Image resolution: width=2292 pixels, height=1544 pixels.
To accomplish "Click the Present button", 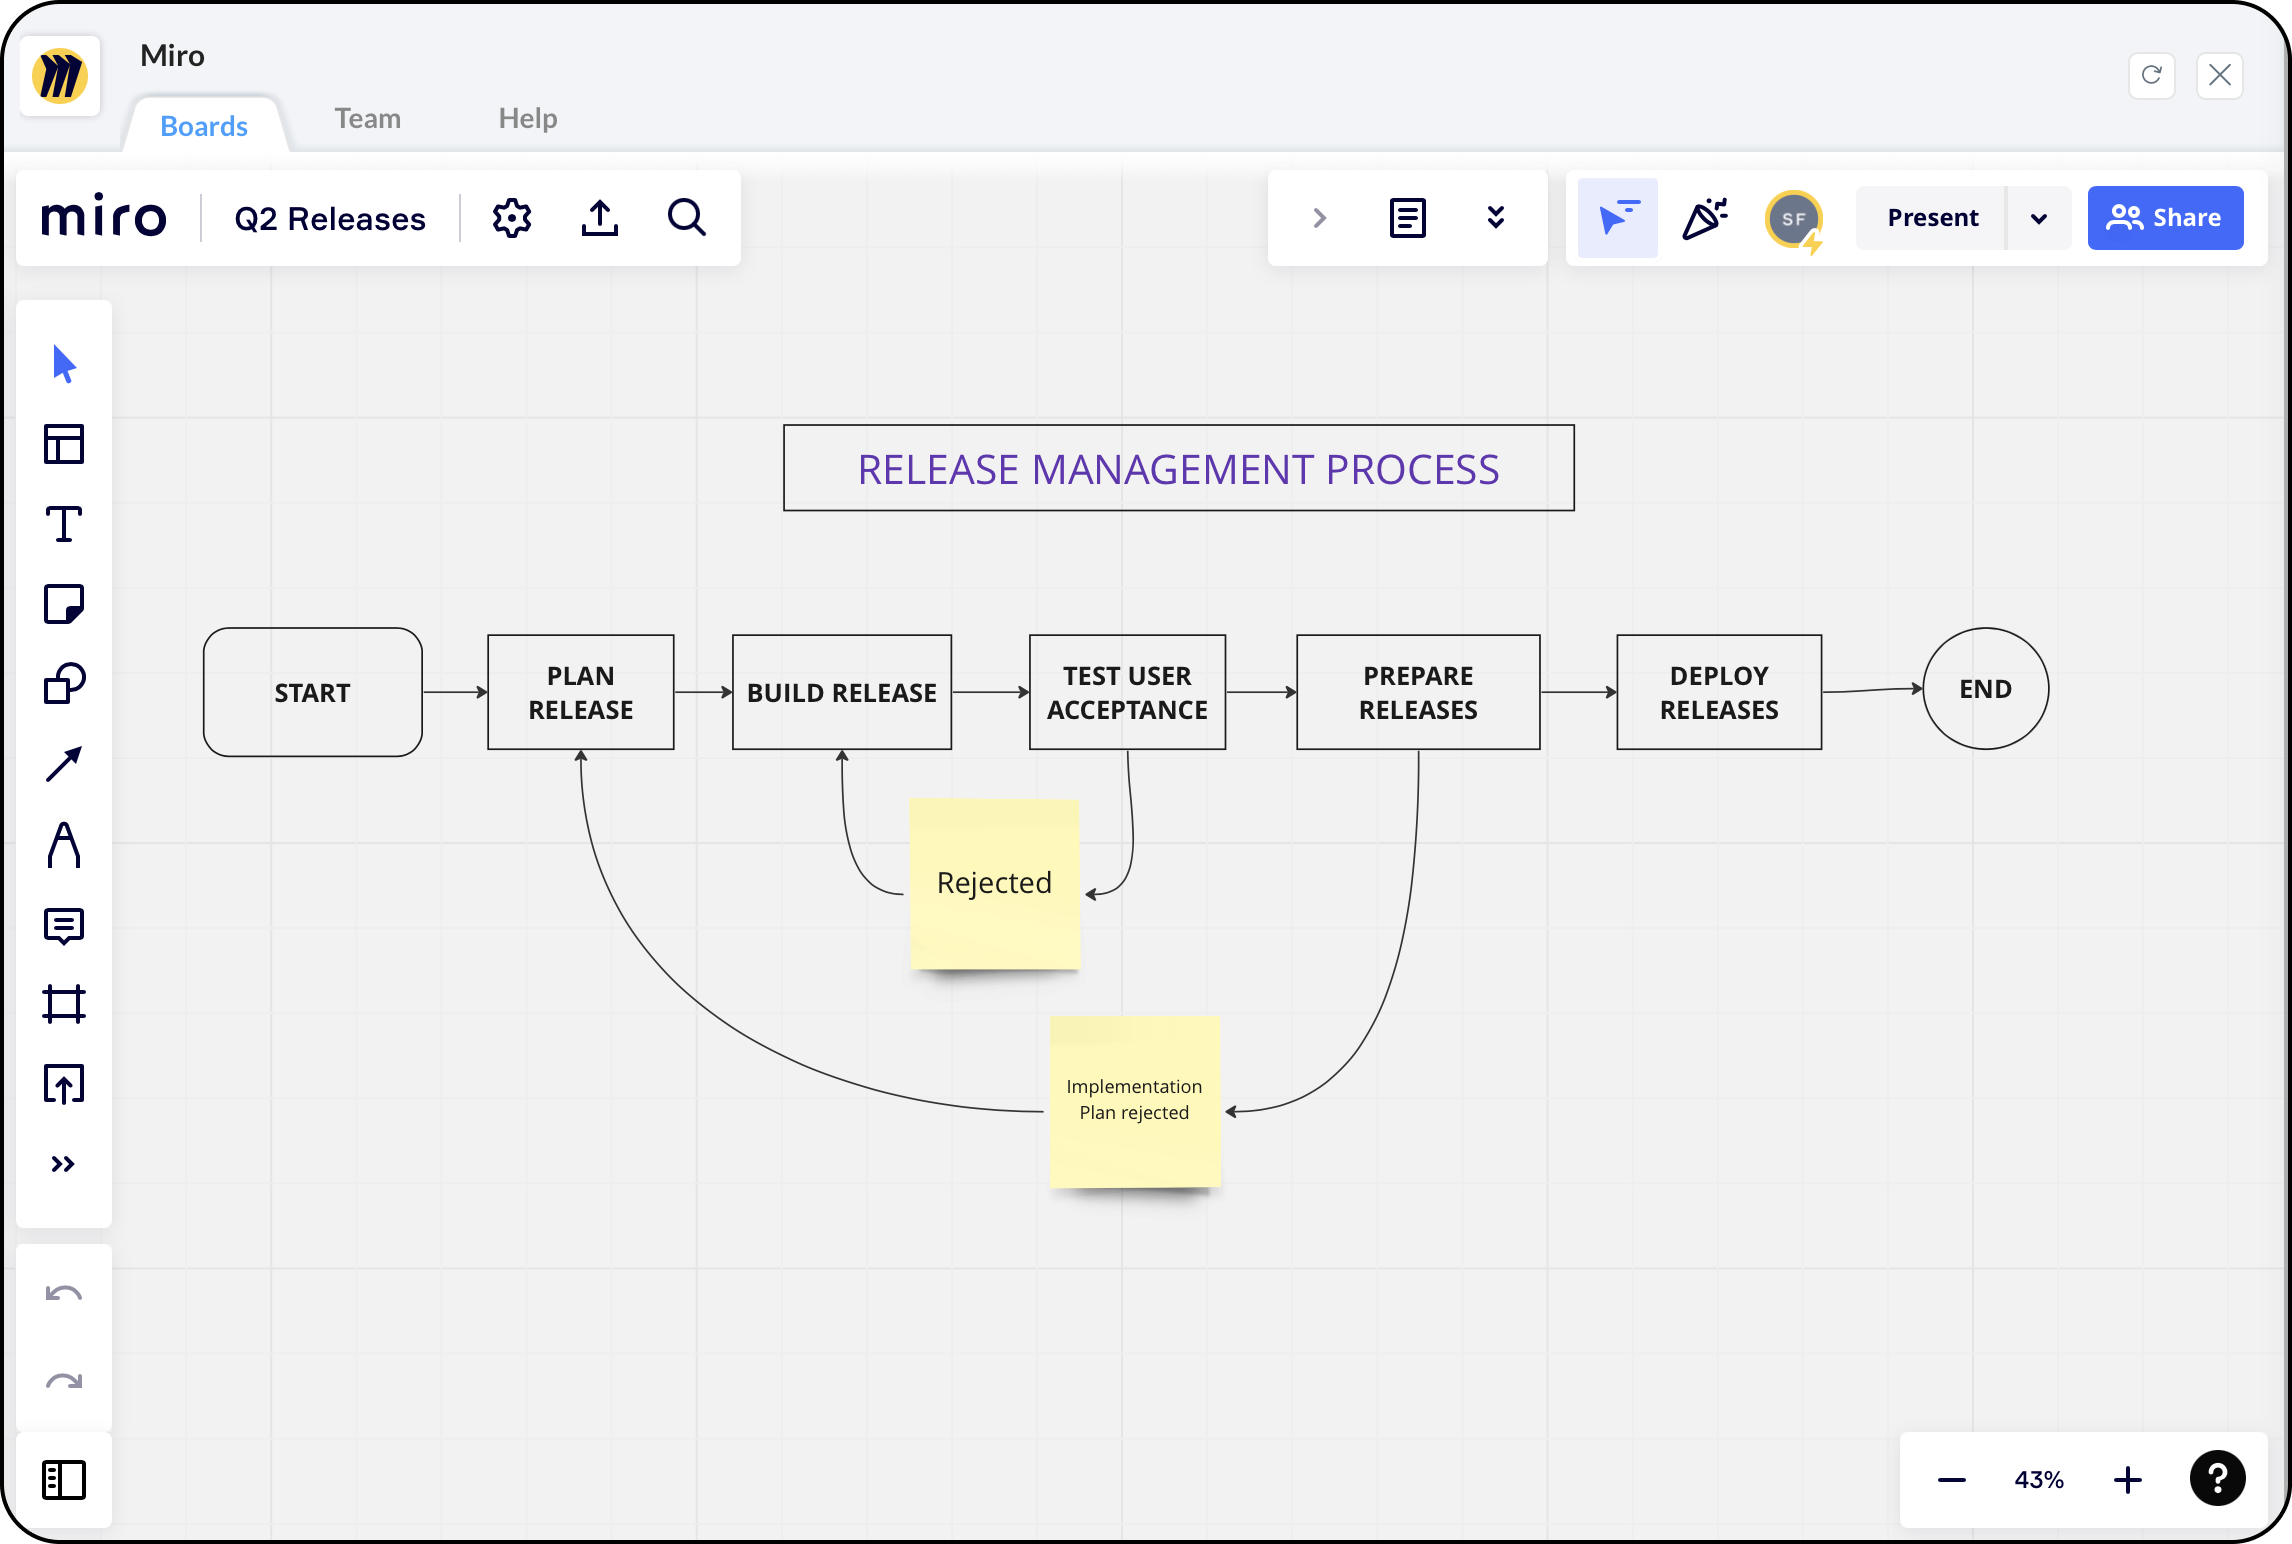I will click(1932, 218).
